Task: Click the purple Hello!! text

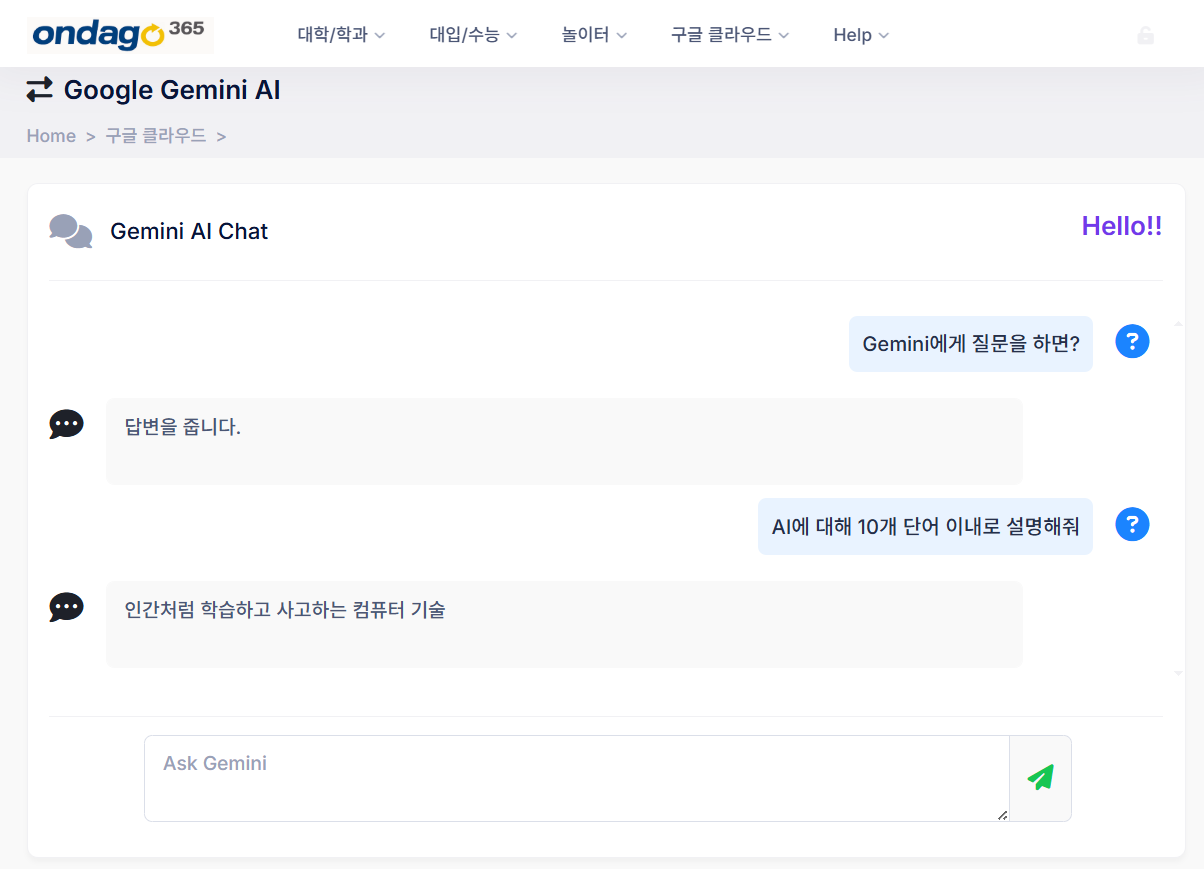Action: [1122, 226]
